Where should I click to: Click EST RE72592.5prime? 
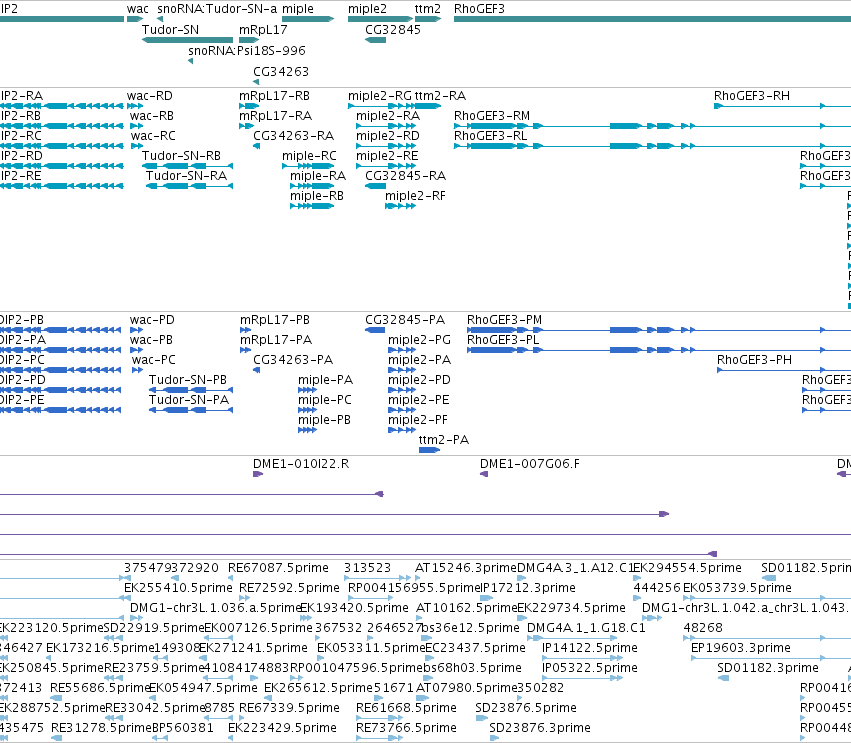click(289, 588)
